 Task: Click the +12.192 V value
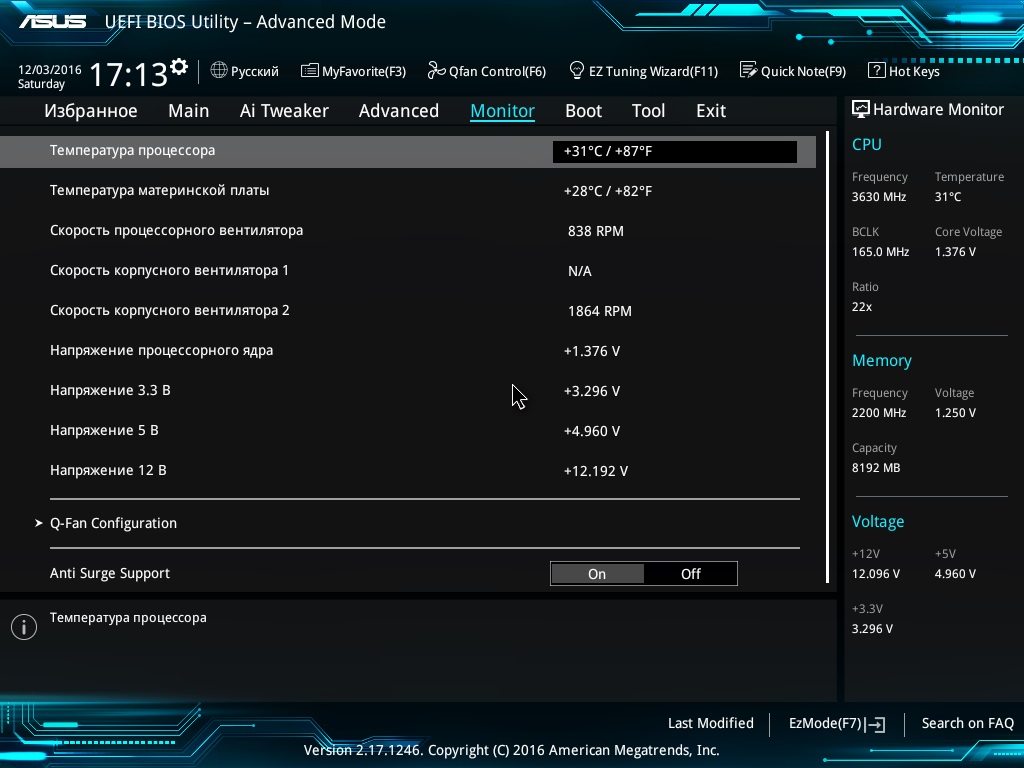pos(596,472)
